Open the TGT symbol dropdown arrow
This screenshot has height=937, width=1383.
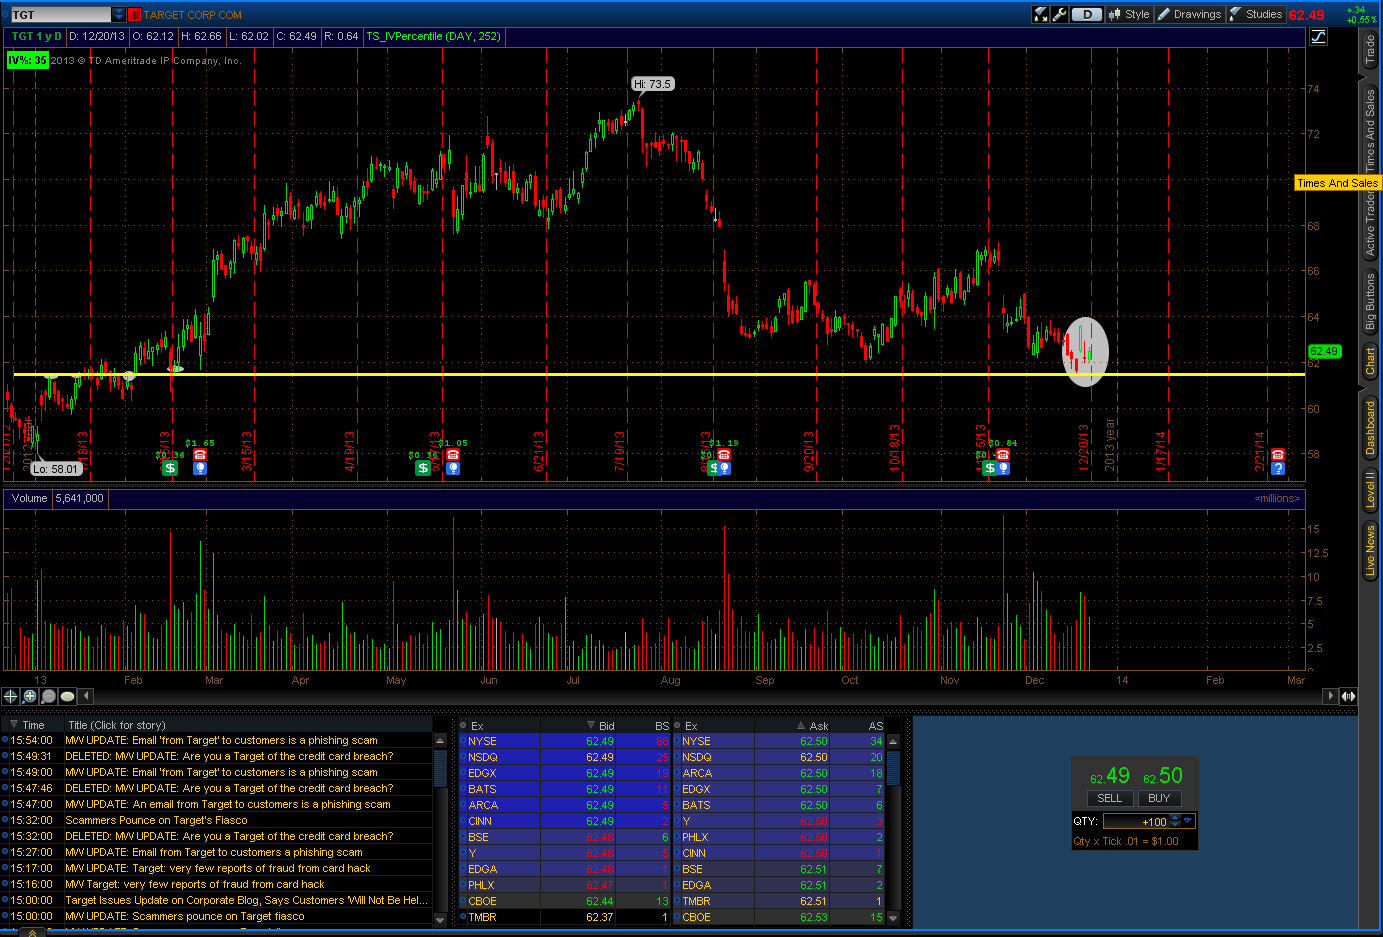click(119, 14)
